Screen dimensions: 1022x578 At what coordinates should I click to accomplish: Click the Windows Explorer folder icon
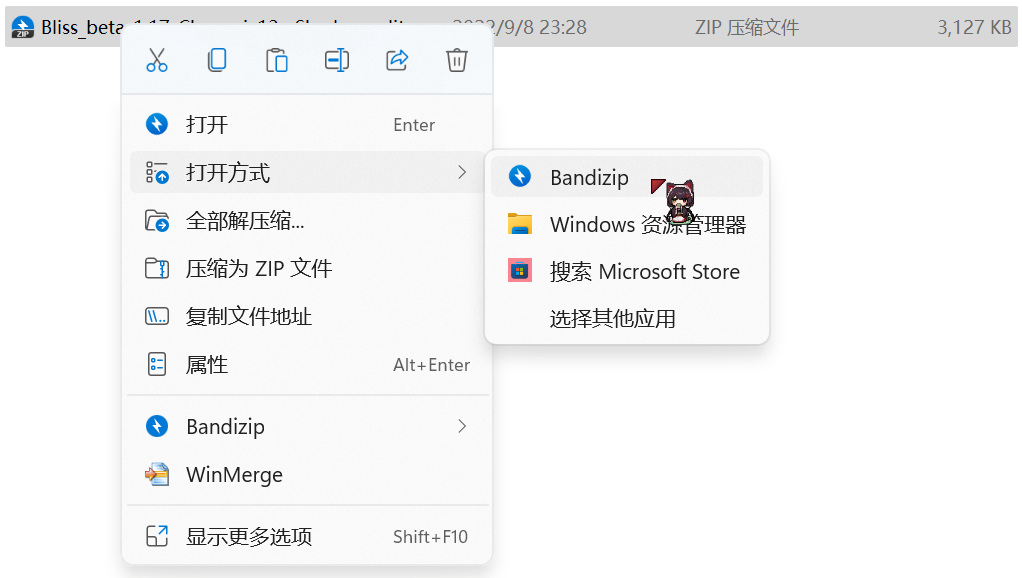(519, 224)
